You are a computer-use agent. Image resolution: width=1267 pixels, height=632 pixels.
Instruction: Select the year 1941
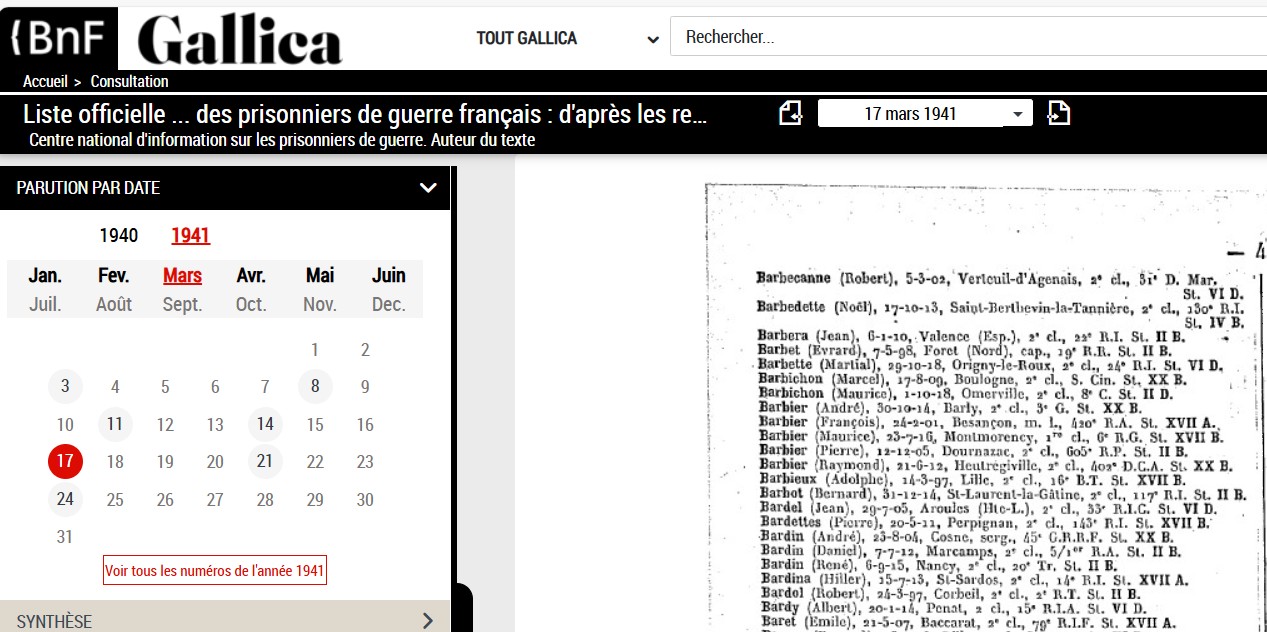(190, 236)
